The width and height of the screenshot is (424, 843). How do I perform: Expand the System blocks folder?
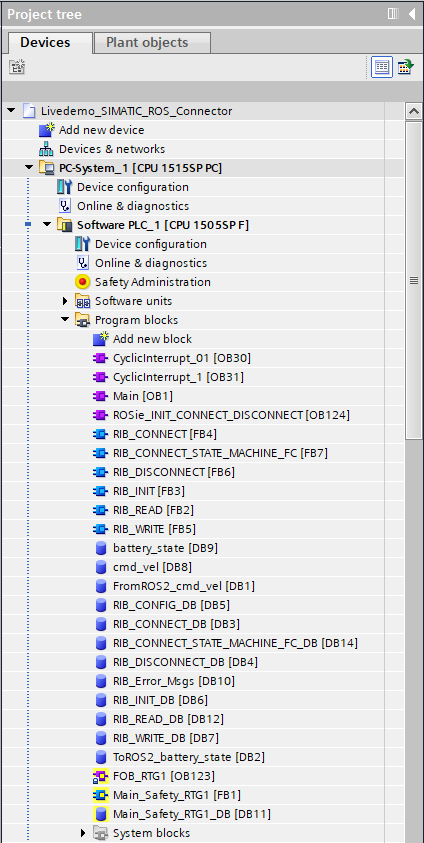[x=83, y=833]
